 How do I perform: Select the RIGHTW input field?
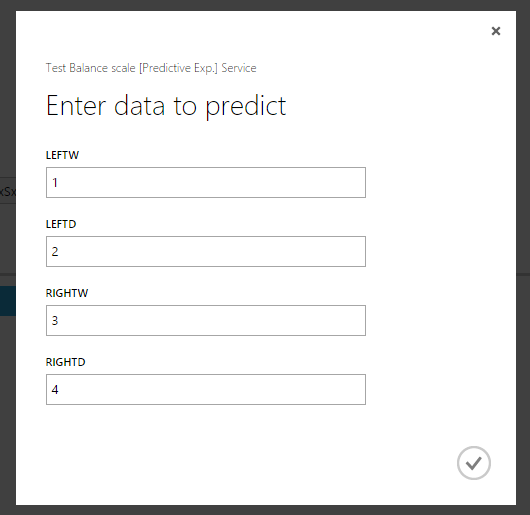pyautogui.click(x=206, y=320)
